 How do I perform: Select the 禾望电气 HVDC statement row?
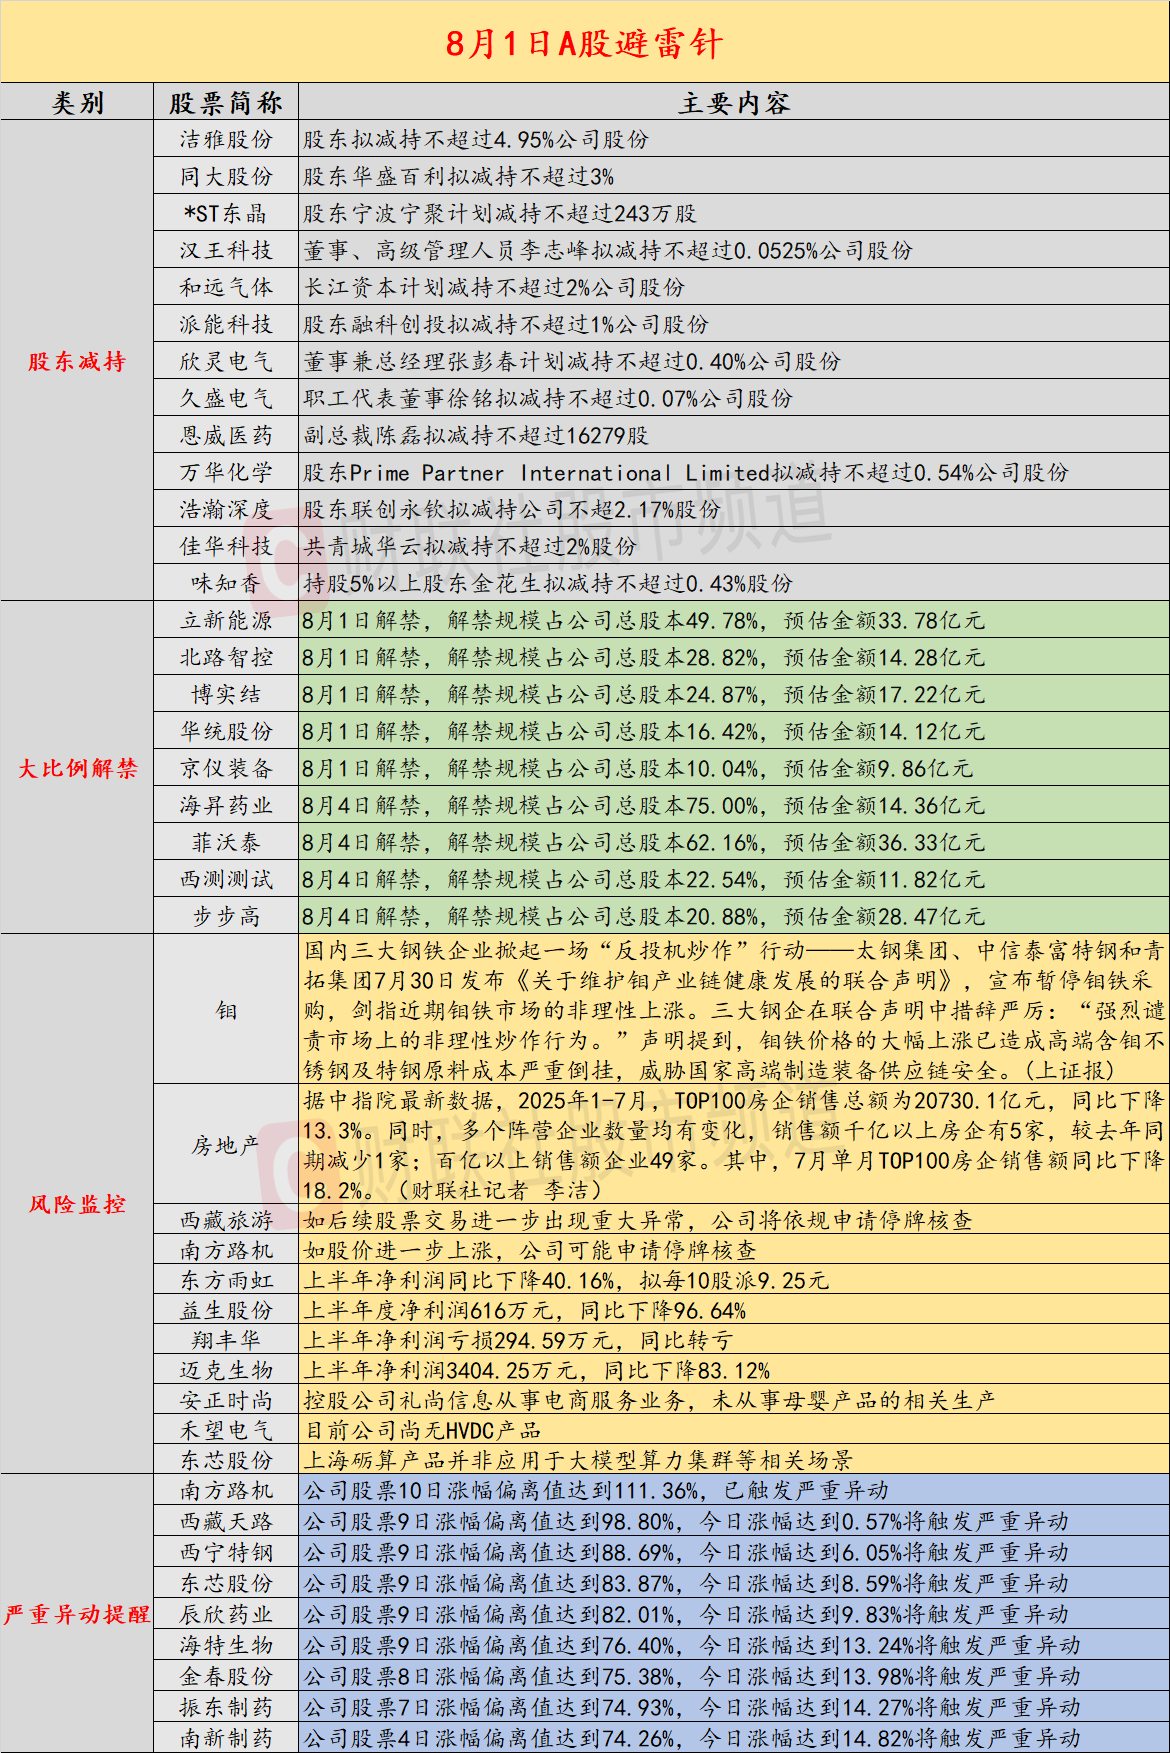coord(734,1430)
